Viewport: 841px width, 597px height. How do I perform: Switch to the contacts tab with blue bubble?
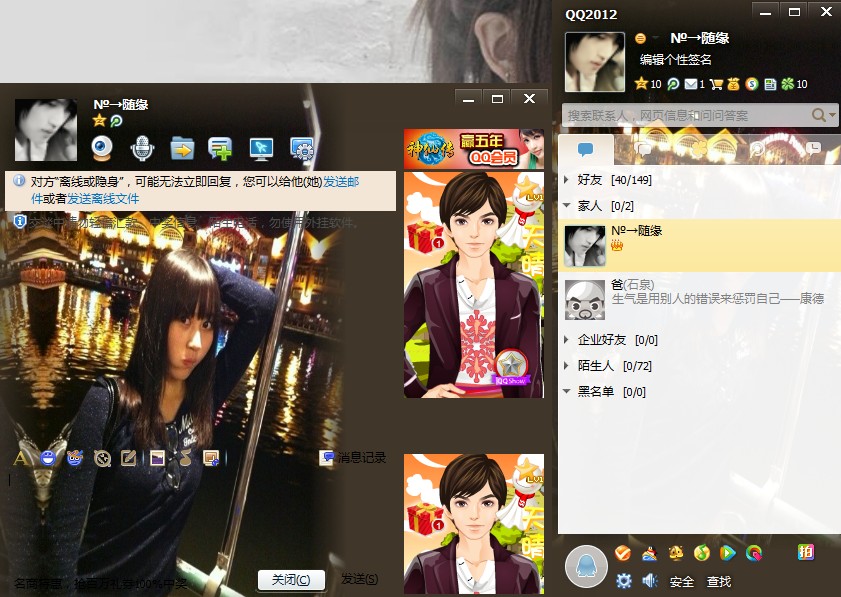[x=586, y=149]
